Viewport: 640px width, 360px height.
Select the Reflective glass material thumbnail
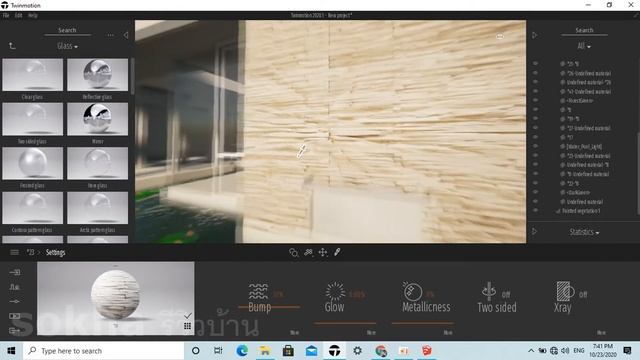click(x=98, y=75)
